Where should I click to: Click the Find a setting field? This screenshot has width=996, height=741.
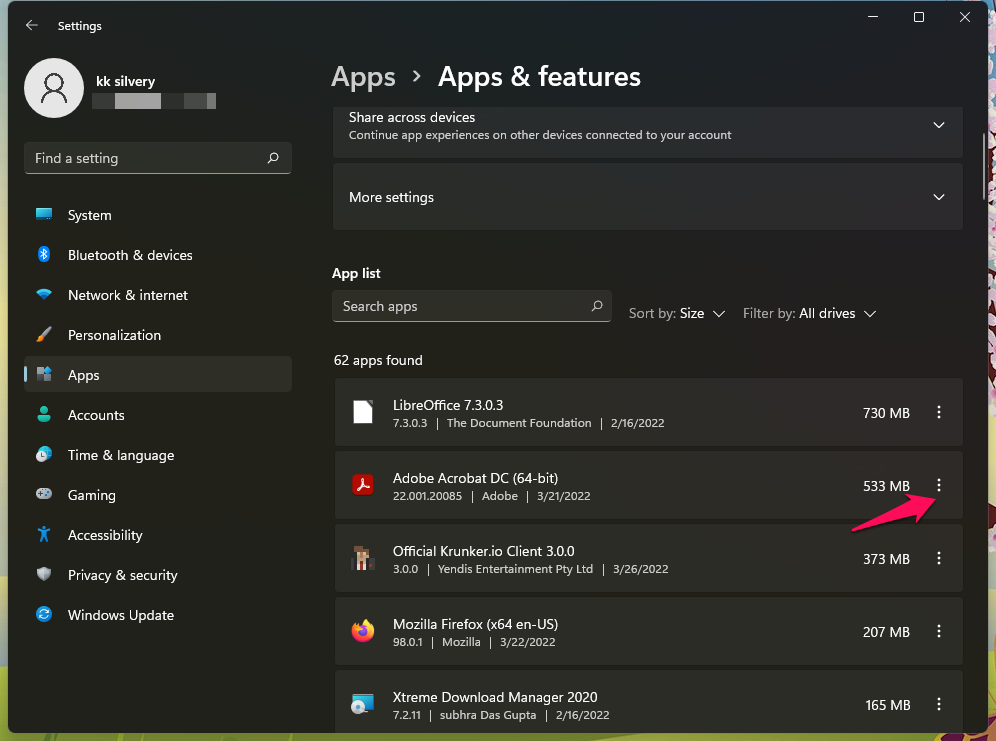click(158, 158)
